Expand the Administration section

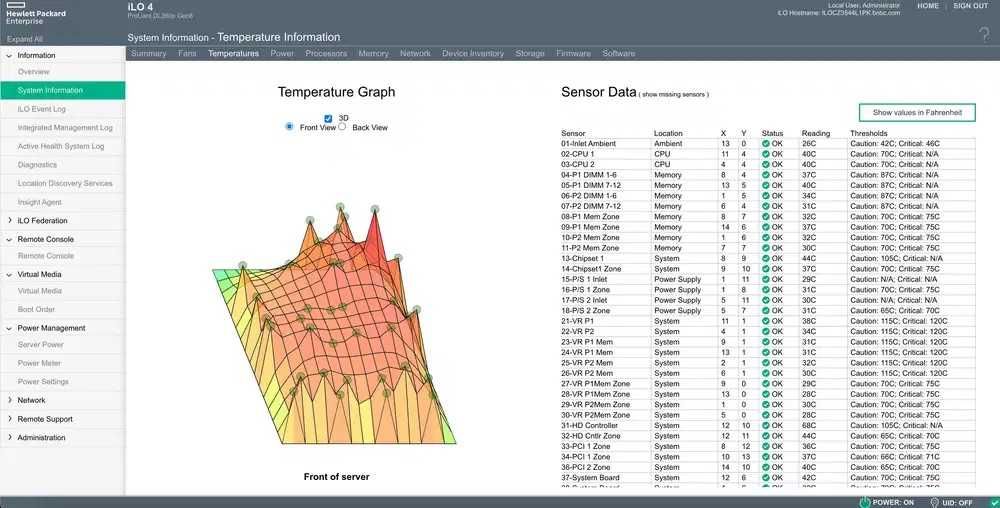tap(9, 437)
